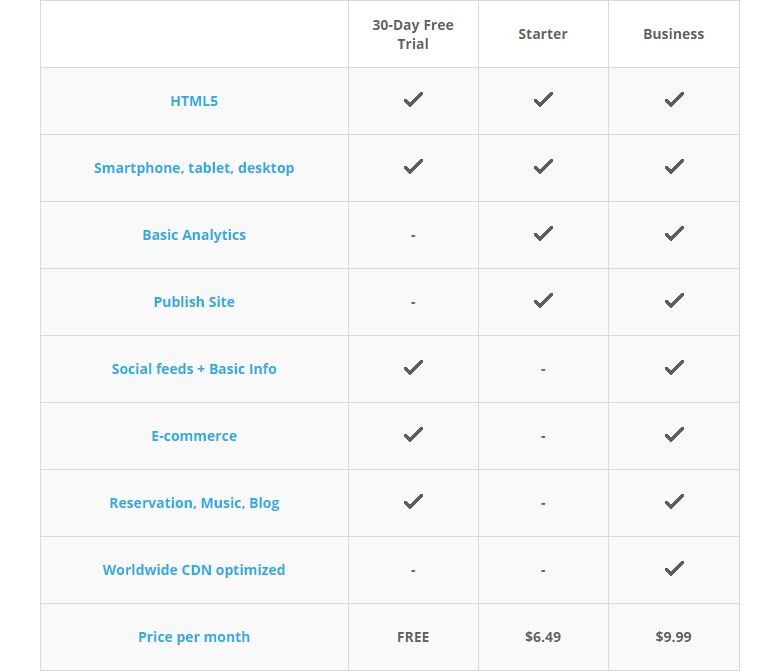776x672 pixels.
Task: Click the $9.99 Business price
Action: tap(674, 637)
